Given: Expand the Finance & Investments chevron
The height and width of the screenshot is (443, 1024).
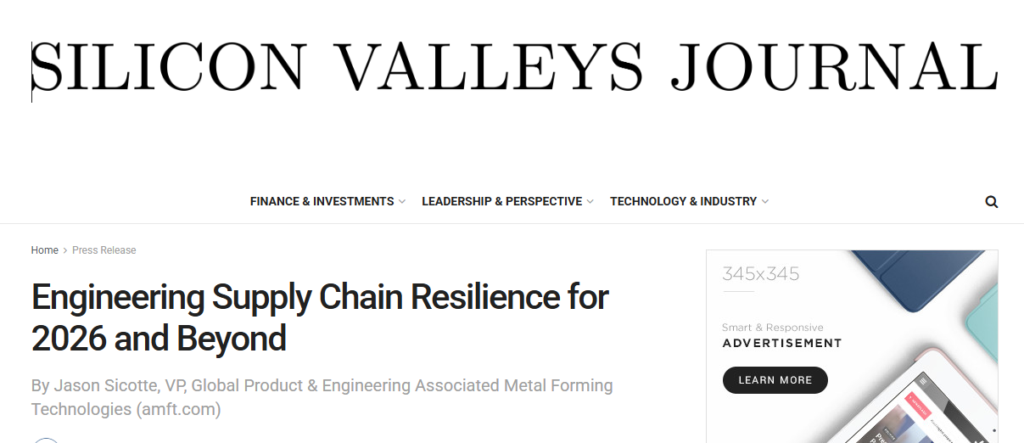Looking at the screenshot, I should (x=402, y=202).
